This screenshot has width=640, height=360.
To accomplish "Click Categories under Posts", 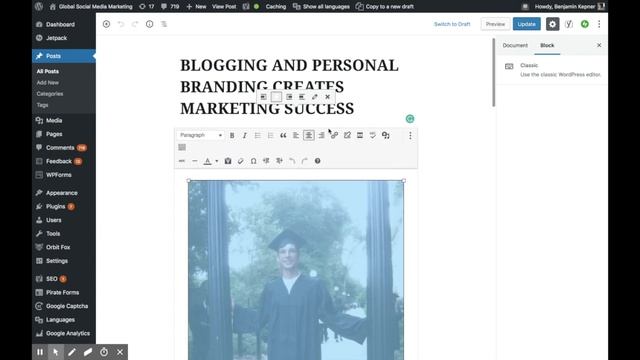I will pyautogui.click(x=50, y=94).
